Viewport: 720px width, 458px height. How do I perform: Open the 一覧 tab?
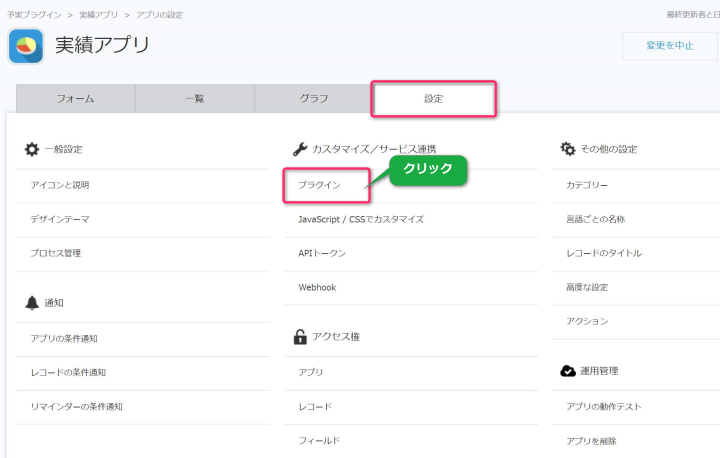click(195, 99)
